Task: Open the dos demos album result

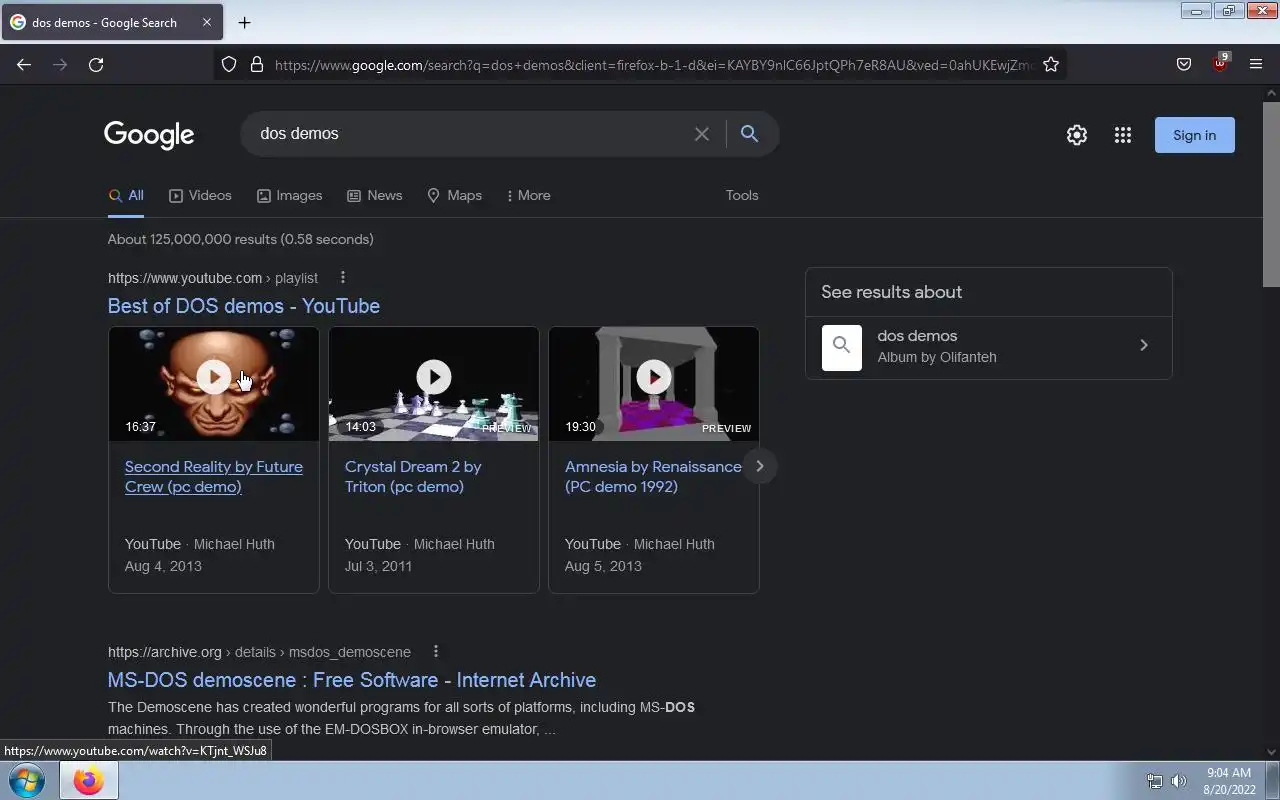Action: pyautogui.click(x=988, y=346)
